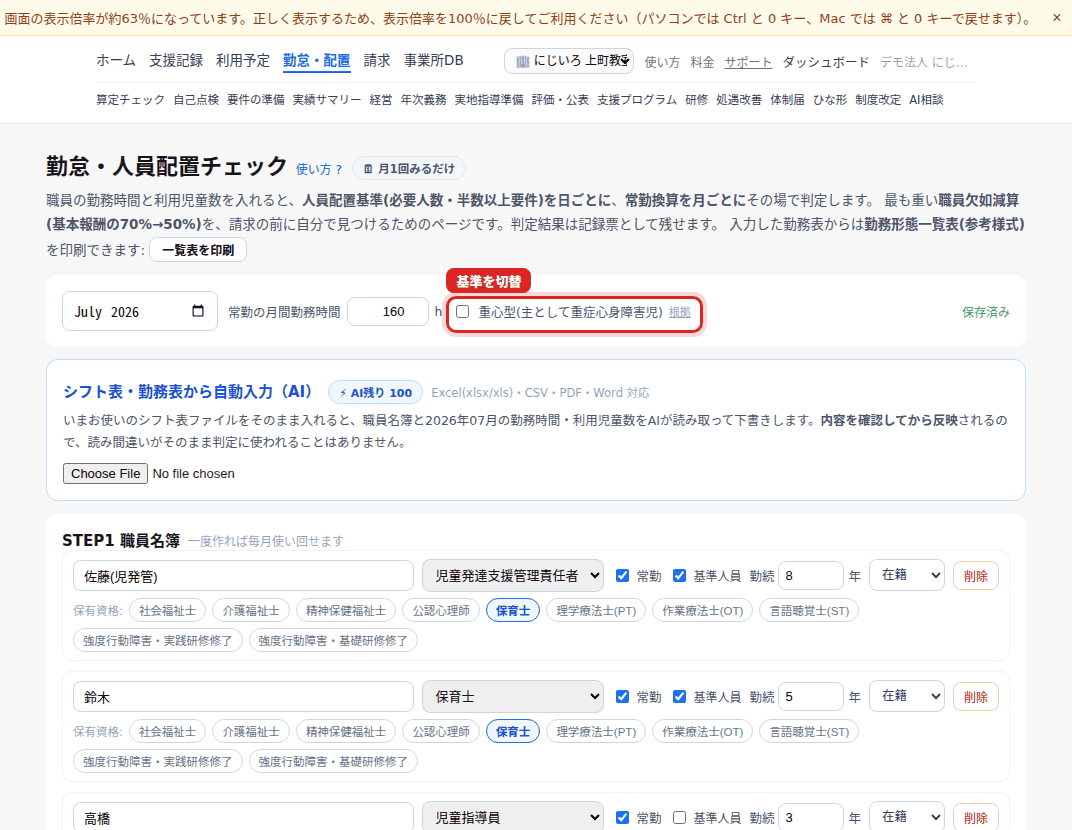Open the 利用予定 menu item
Image resolution: width=1072 pixels, height=830 pixels.
pyautogui.click(x=243, y=60)
